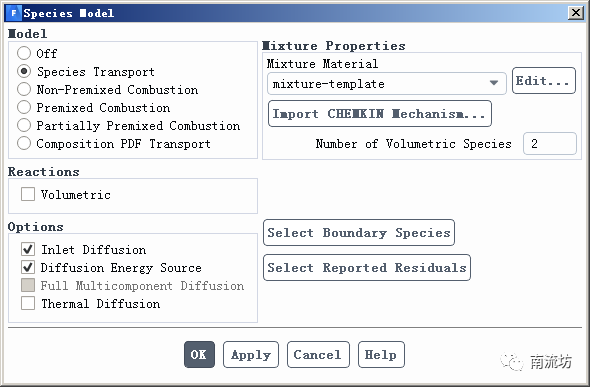Image resolution: width=590 pixels, height=387 pixels.
Task: Enable Volumetric reactions checkbox
Action: tap(28, 194)
